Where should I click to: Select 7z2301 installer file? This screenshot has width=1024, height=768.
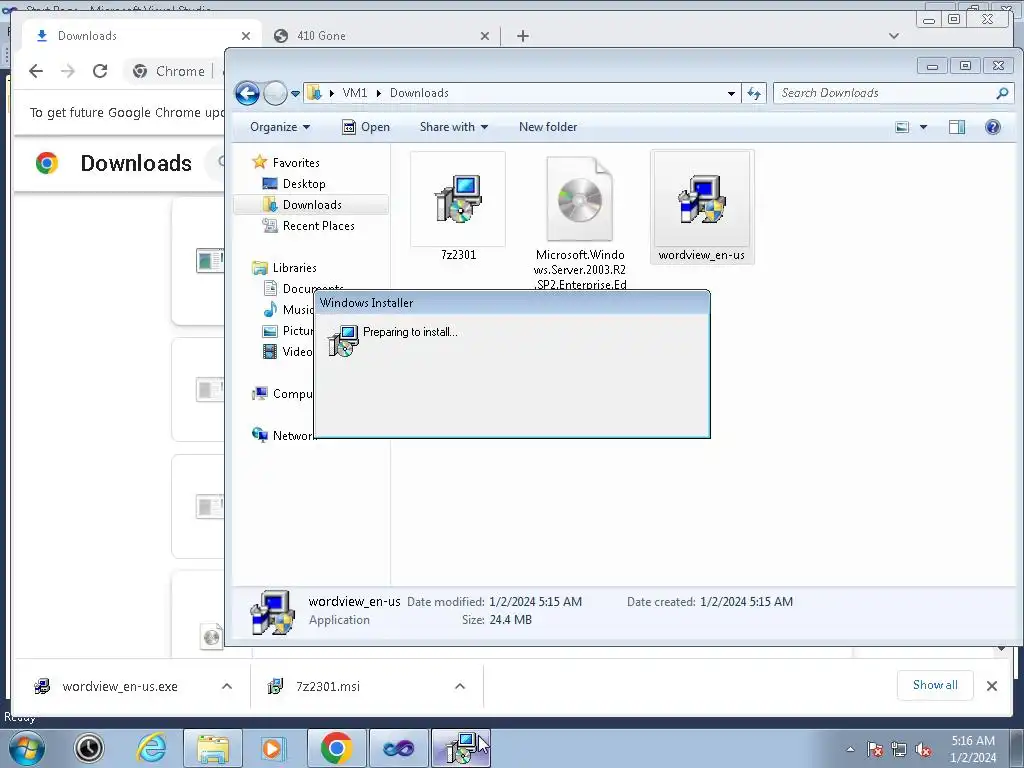point(458,206)
